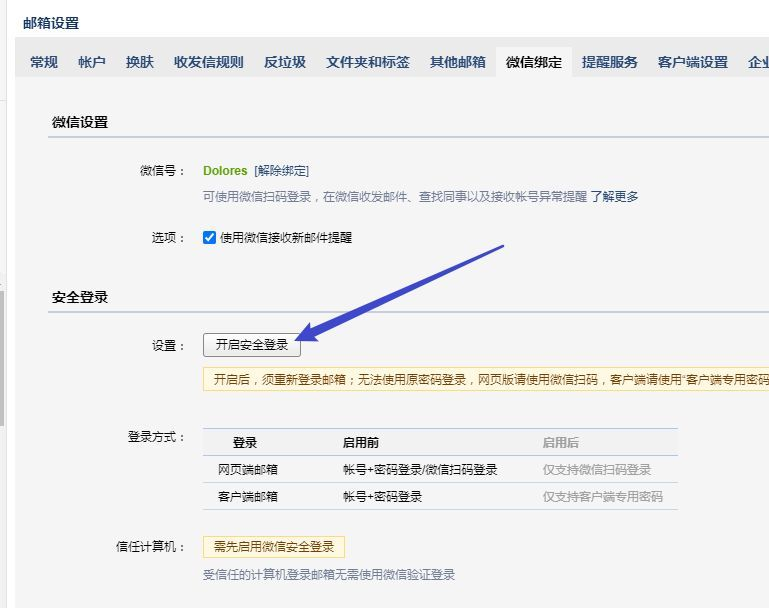The width and height of the screenshot is (769, 608).
Task: Open the 反垃圾 tab
Action: [285, 62]
